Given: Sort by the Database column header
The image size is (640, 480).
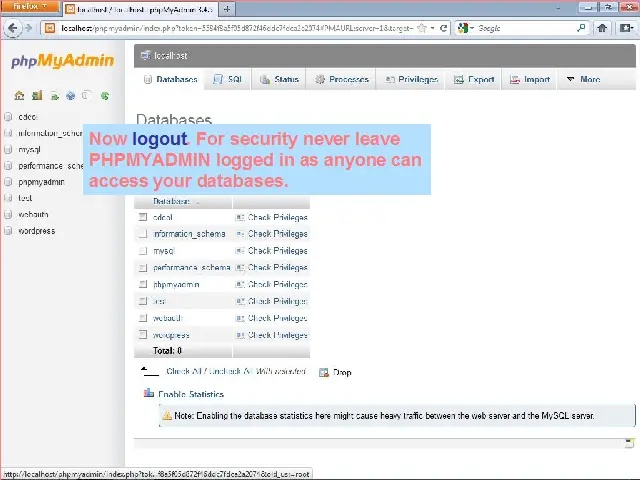Looking at the screenshot, I should pos(171,201).
